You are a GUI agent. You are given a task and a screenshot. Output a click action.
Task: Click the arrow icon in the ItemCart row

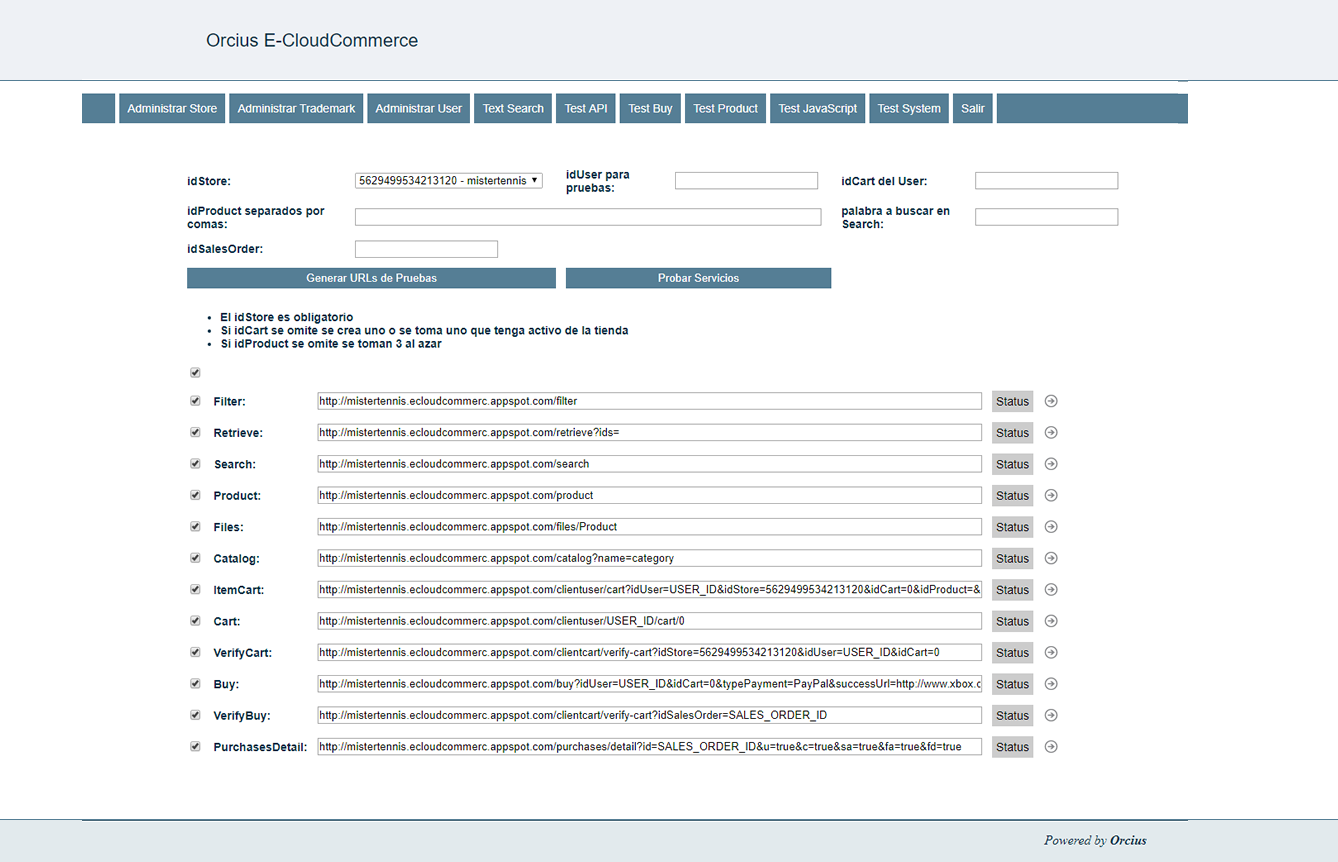click(x=1051, y=589)
